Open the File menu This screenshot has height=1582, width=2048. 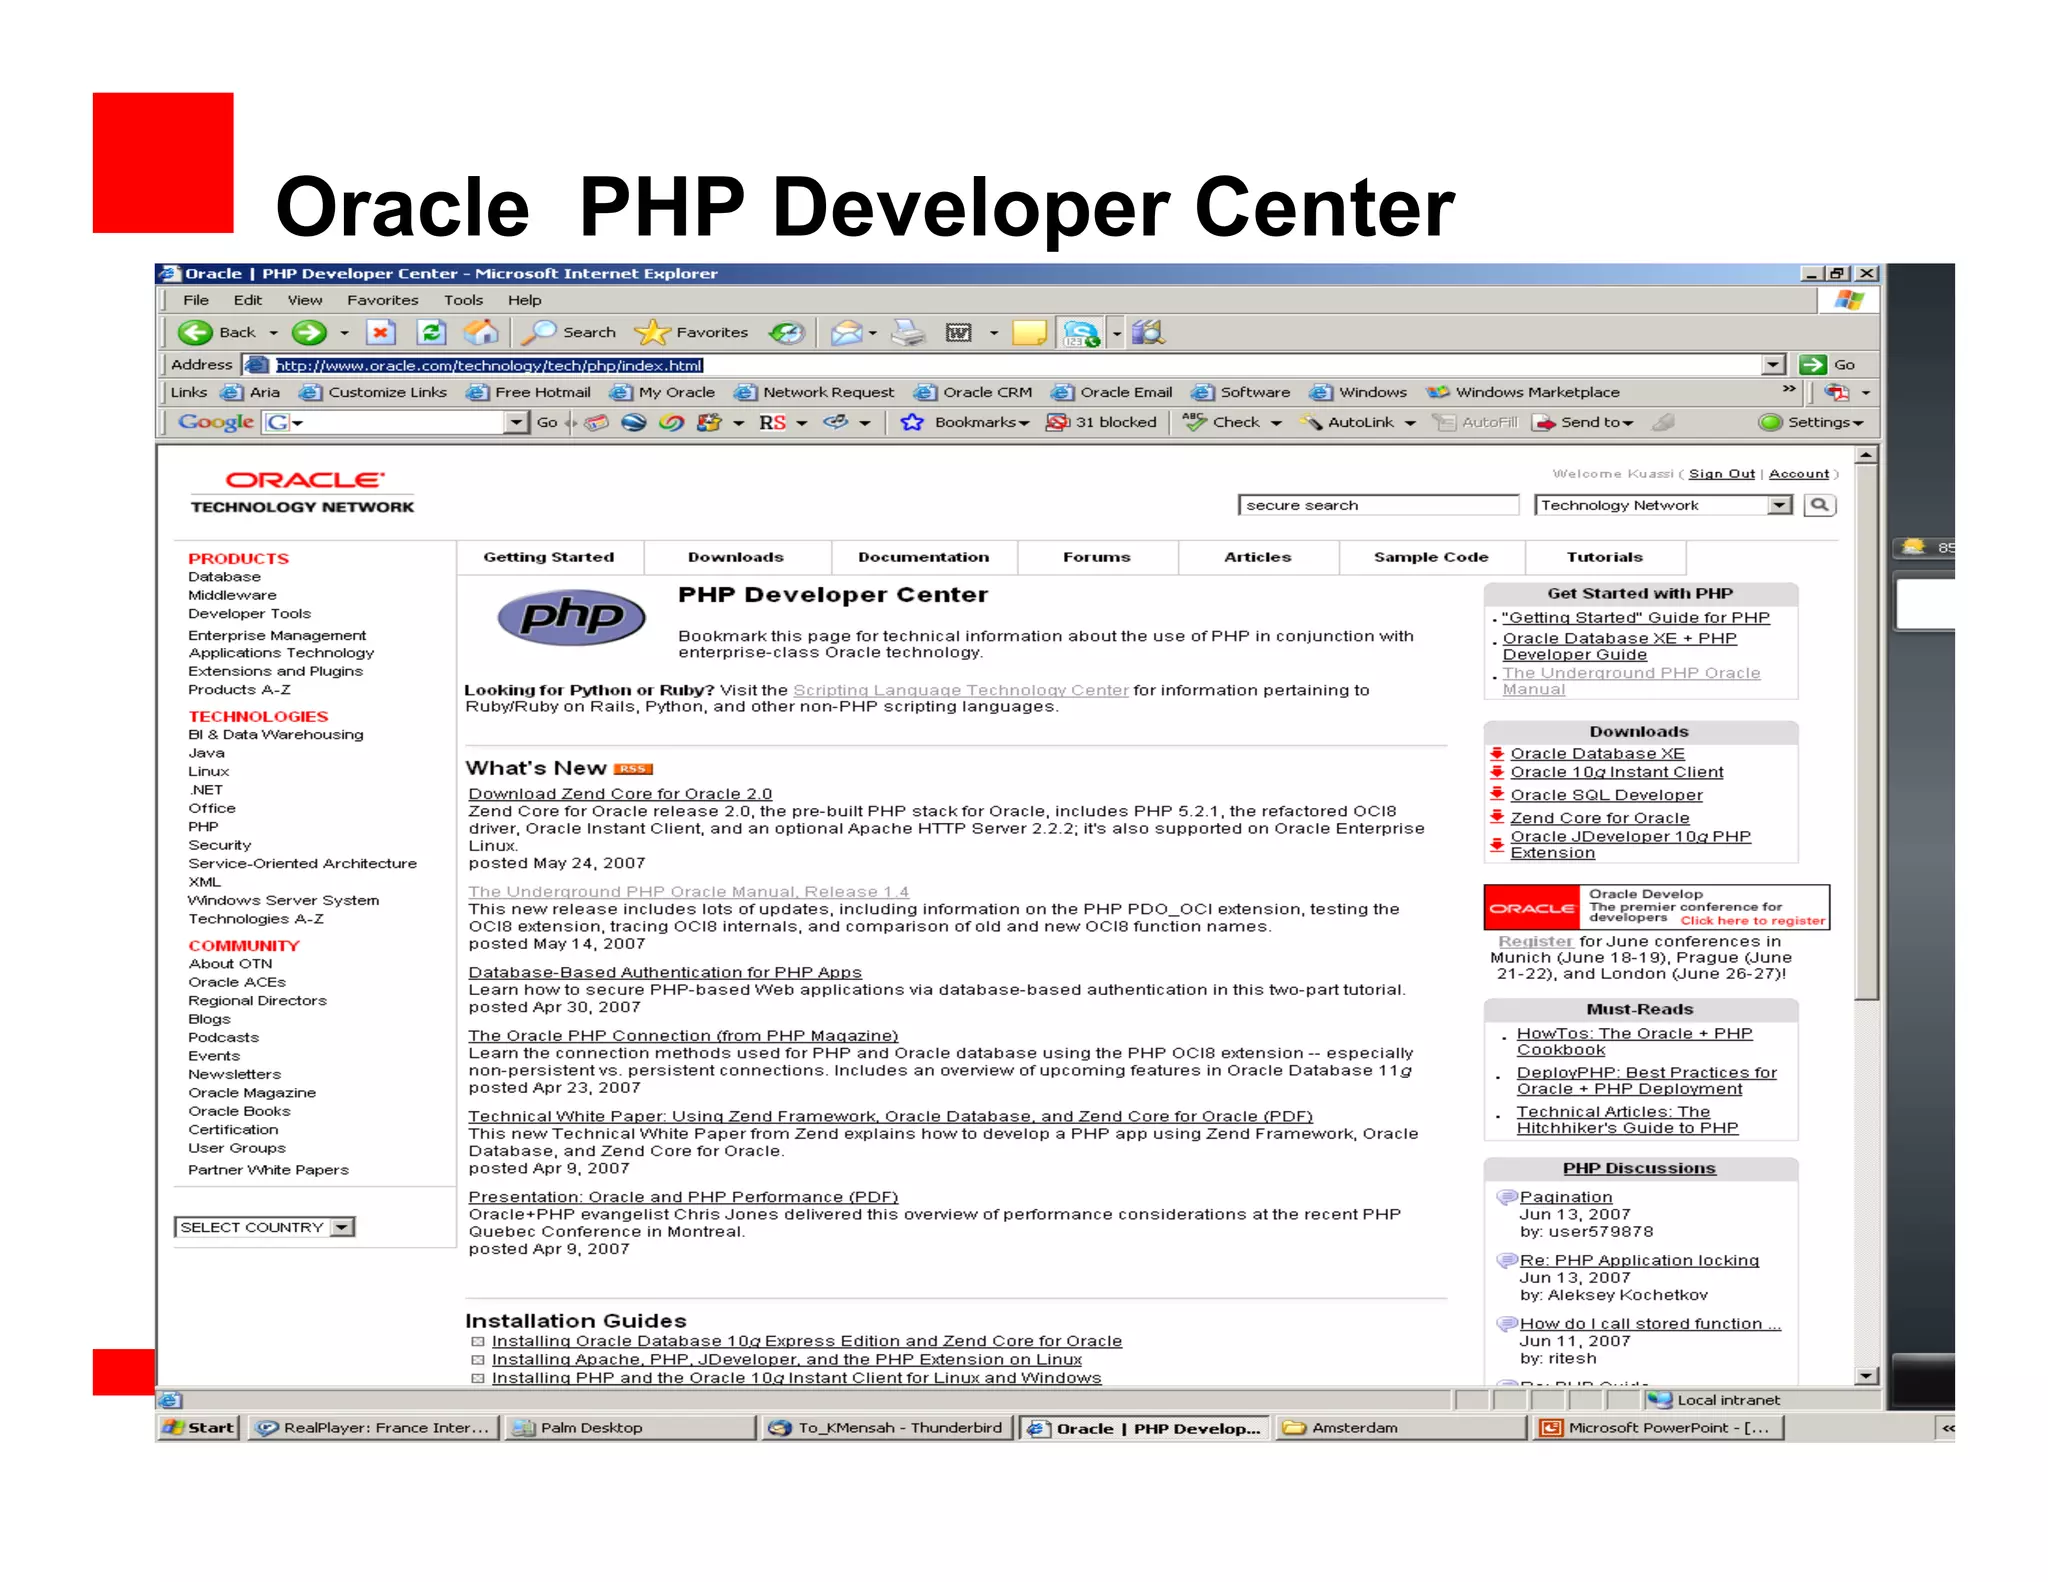196,300
